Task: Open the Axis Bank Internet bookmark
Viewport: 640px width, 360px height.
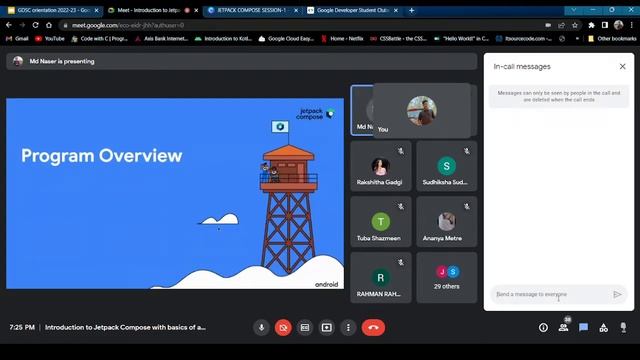Action: pyautogui.click(x=162, y=39)
